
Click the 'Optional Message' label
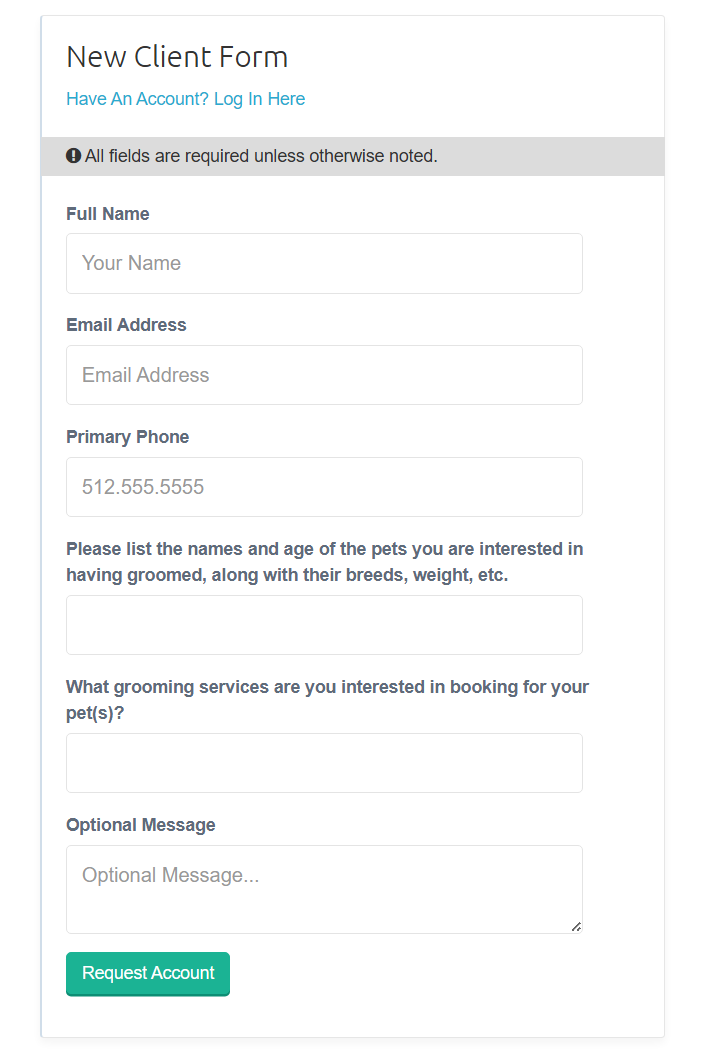click(140, 825)
